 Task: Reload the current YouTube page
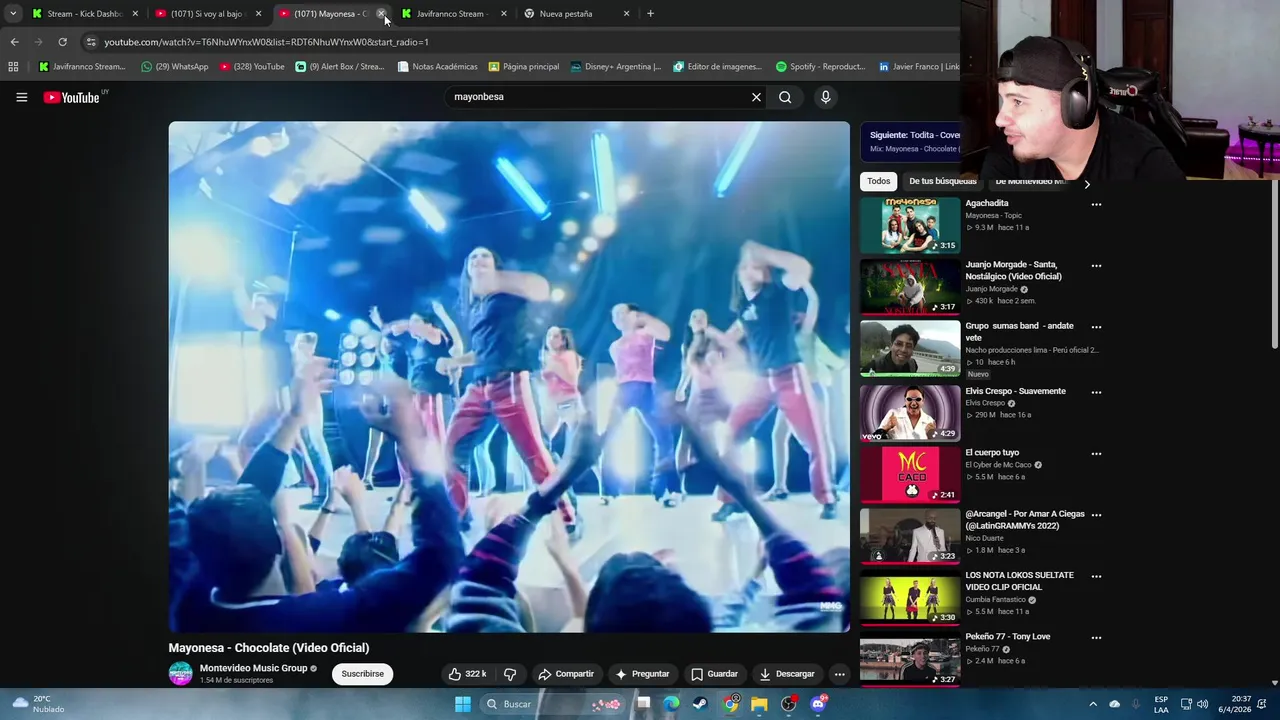coord(62,42)
